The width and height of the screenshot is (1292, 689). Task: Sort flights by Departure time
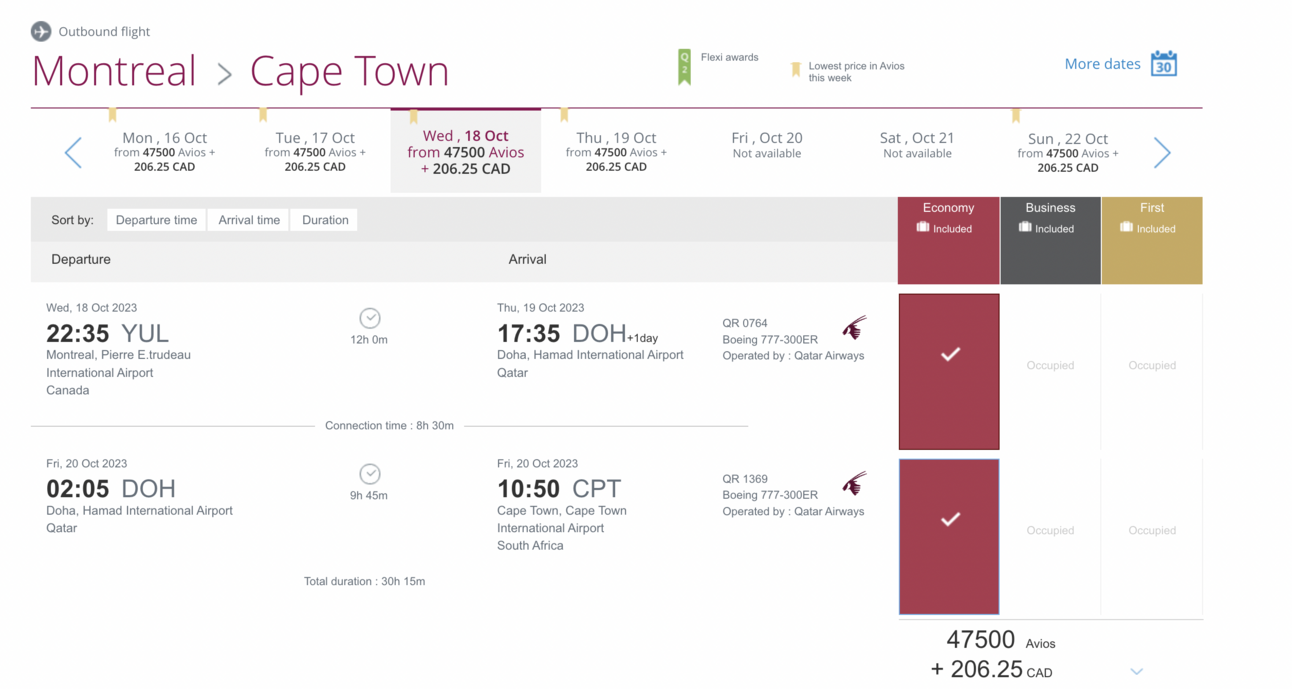pyautogui.click(x=156, y=220)
